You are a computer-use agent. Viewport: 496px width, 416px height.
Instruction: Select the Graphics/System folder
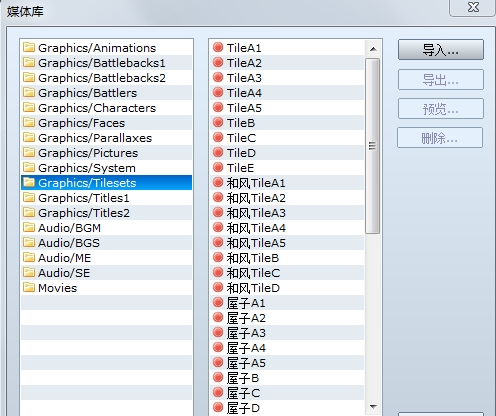(x=107, y=168)
